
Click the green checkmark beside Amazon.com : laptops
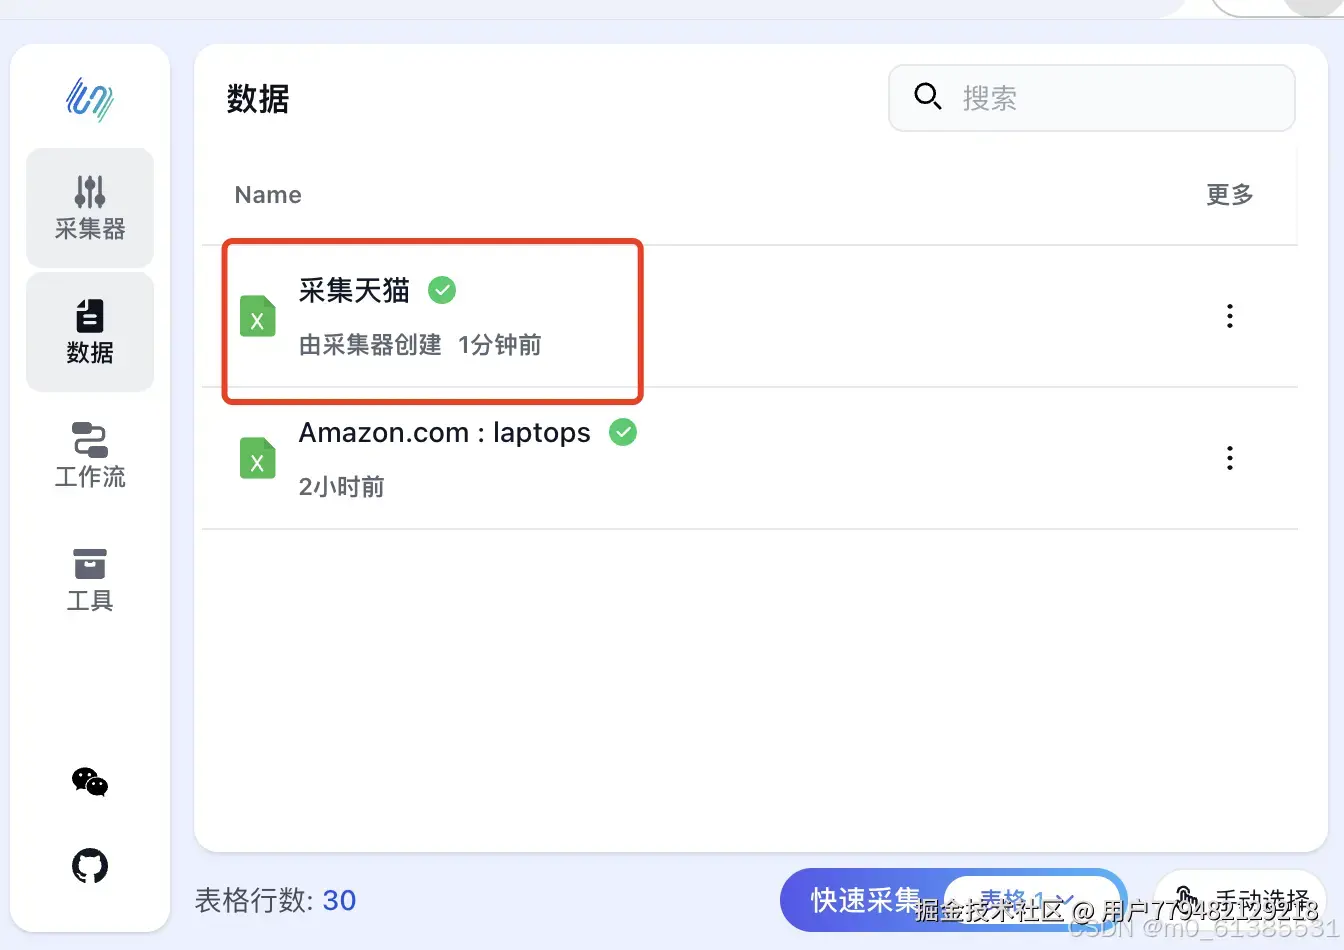[623, 432]
